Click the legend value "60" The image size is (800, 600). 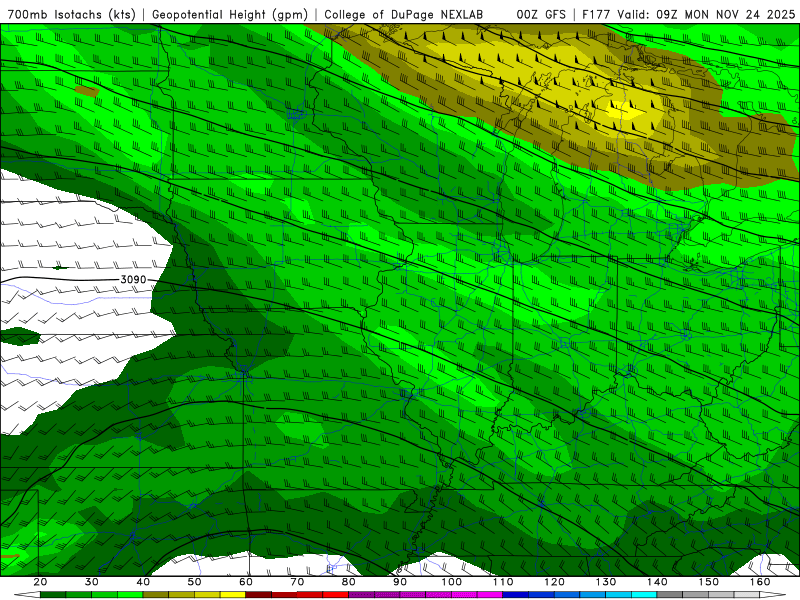[x=246, y=582]
